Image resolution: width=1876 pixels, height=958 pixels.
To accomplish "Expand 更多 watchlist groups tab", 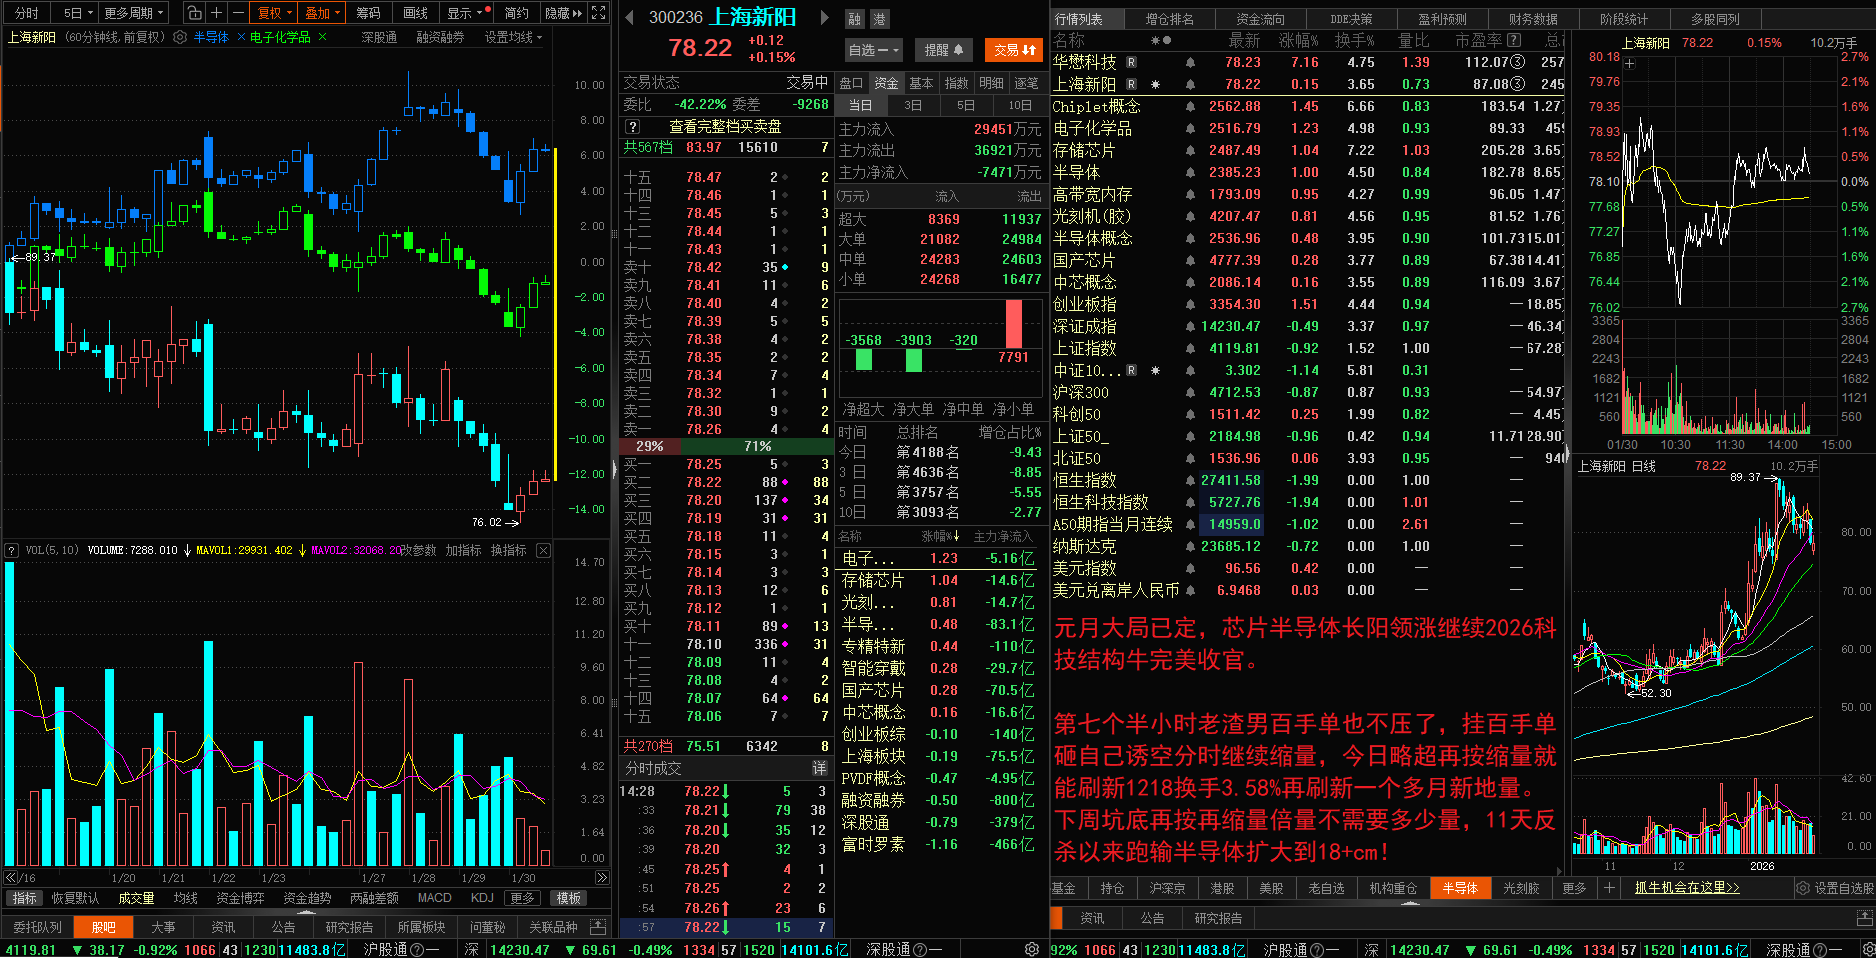I will [x=1574, y=888].
